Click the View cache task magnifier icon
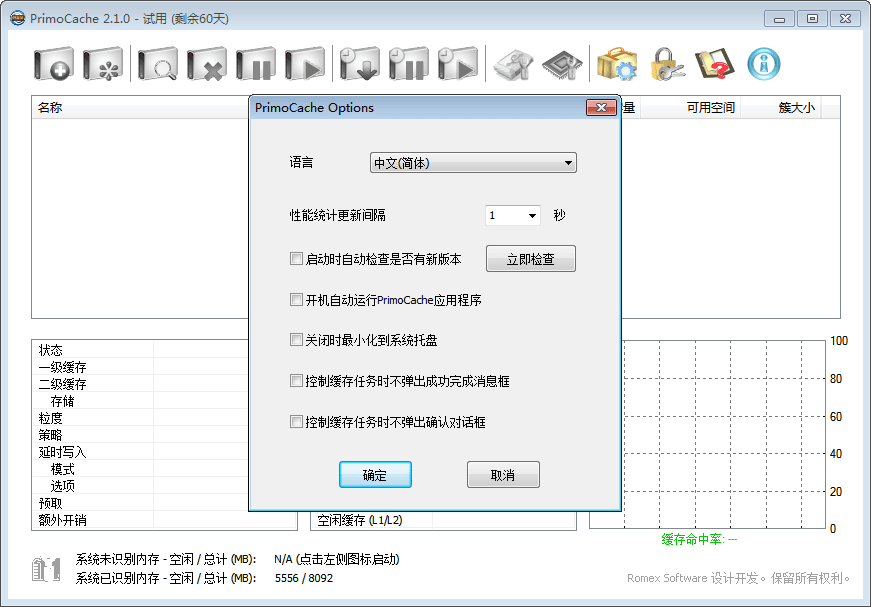 158,64
